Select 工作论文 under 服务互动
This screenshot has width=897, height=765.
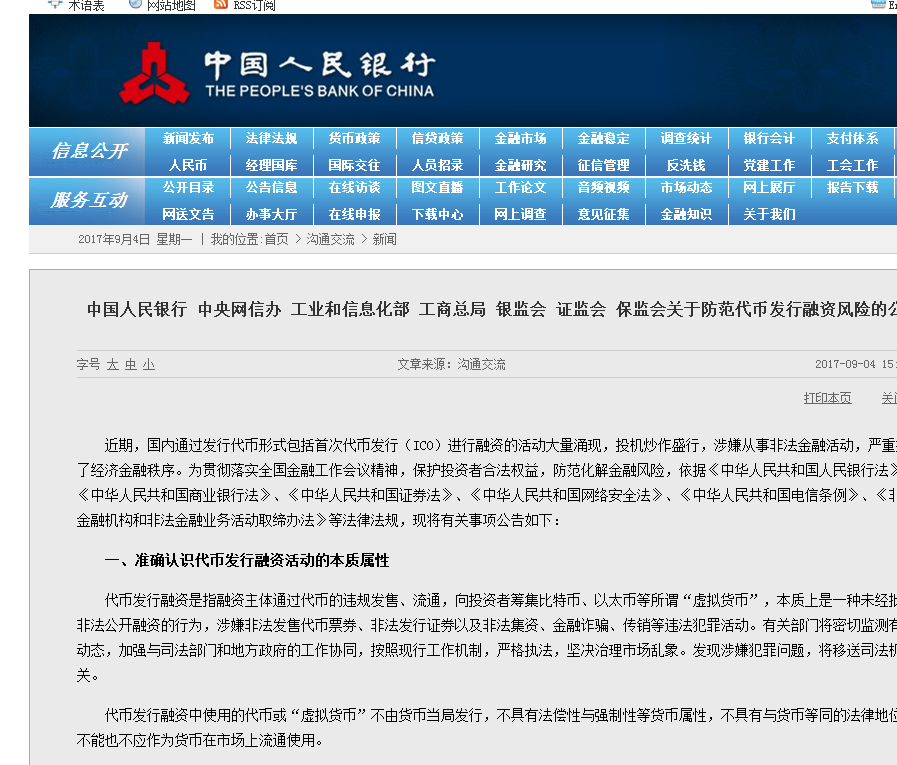click(x=521, y=188)
